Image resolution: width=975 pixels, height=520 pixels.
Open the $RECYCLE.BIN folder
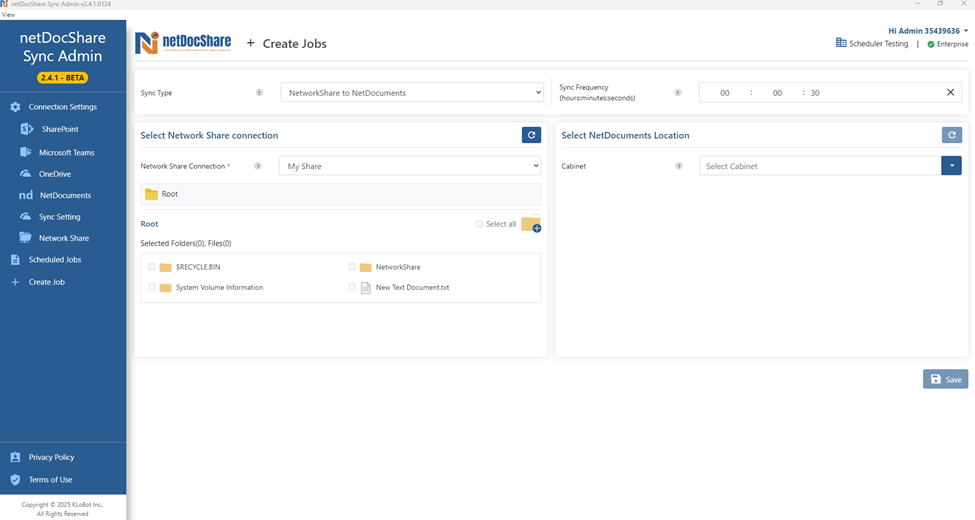point(198,267)
